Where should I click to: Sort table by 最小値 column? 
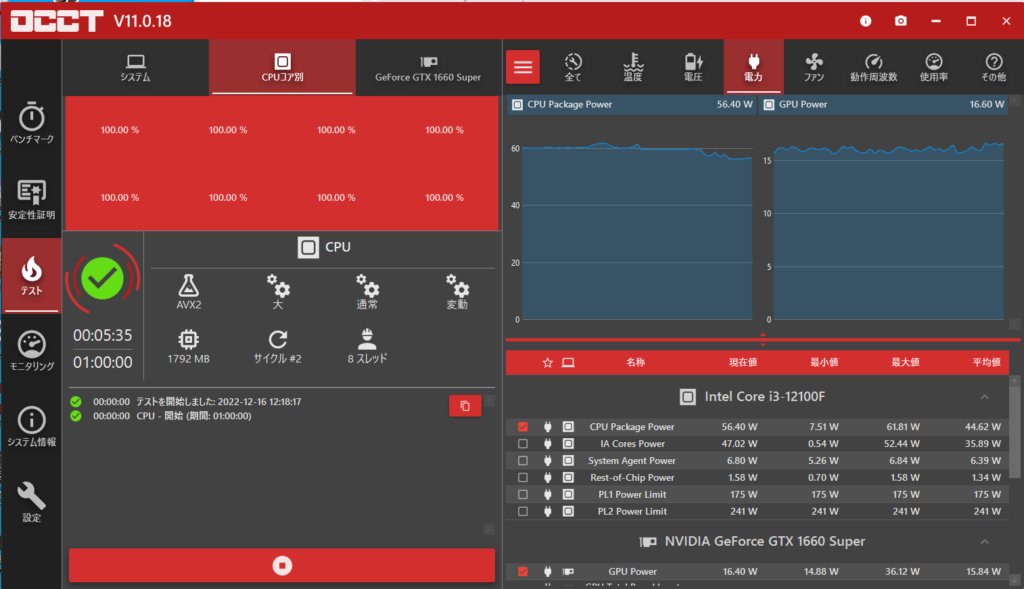pyautogui.click(x=824, y=362)
